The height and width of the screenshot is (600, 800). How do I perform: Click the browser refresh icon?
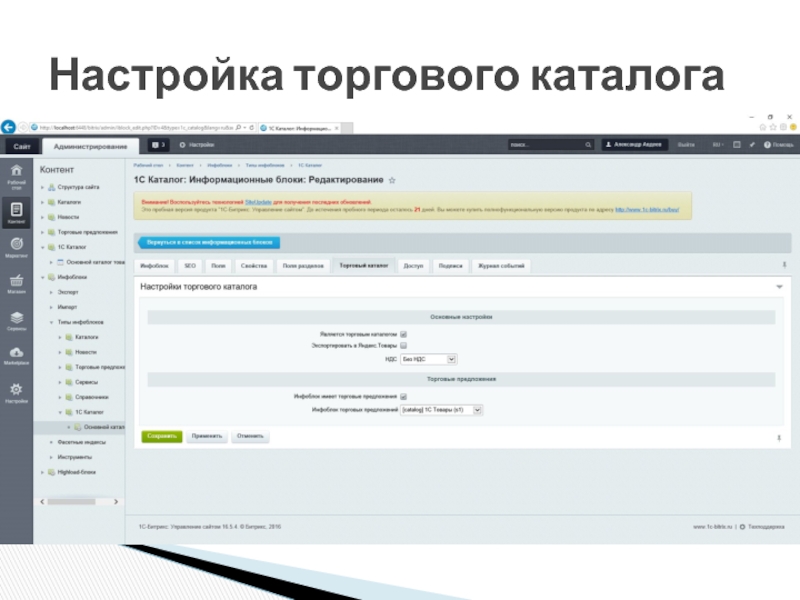point(252,128)
